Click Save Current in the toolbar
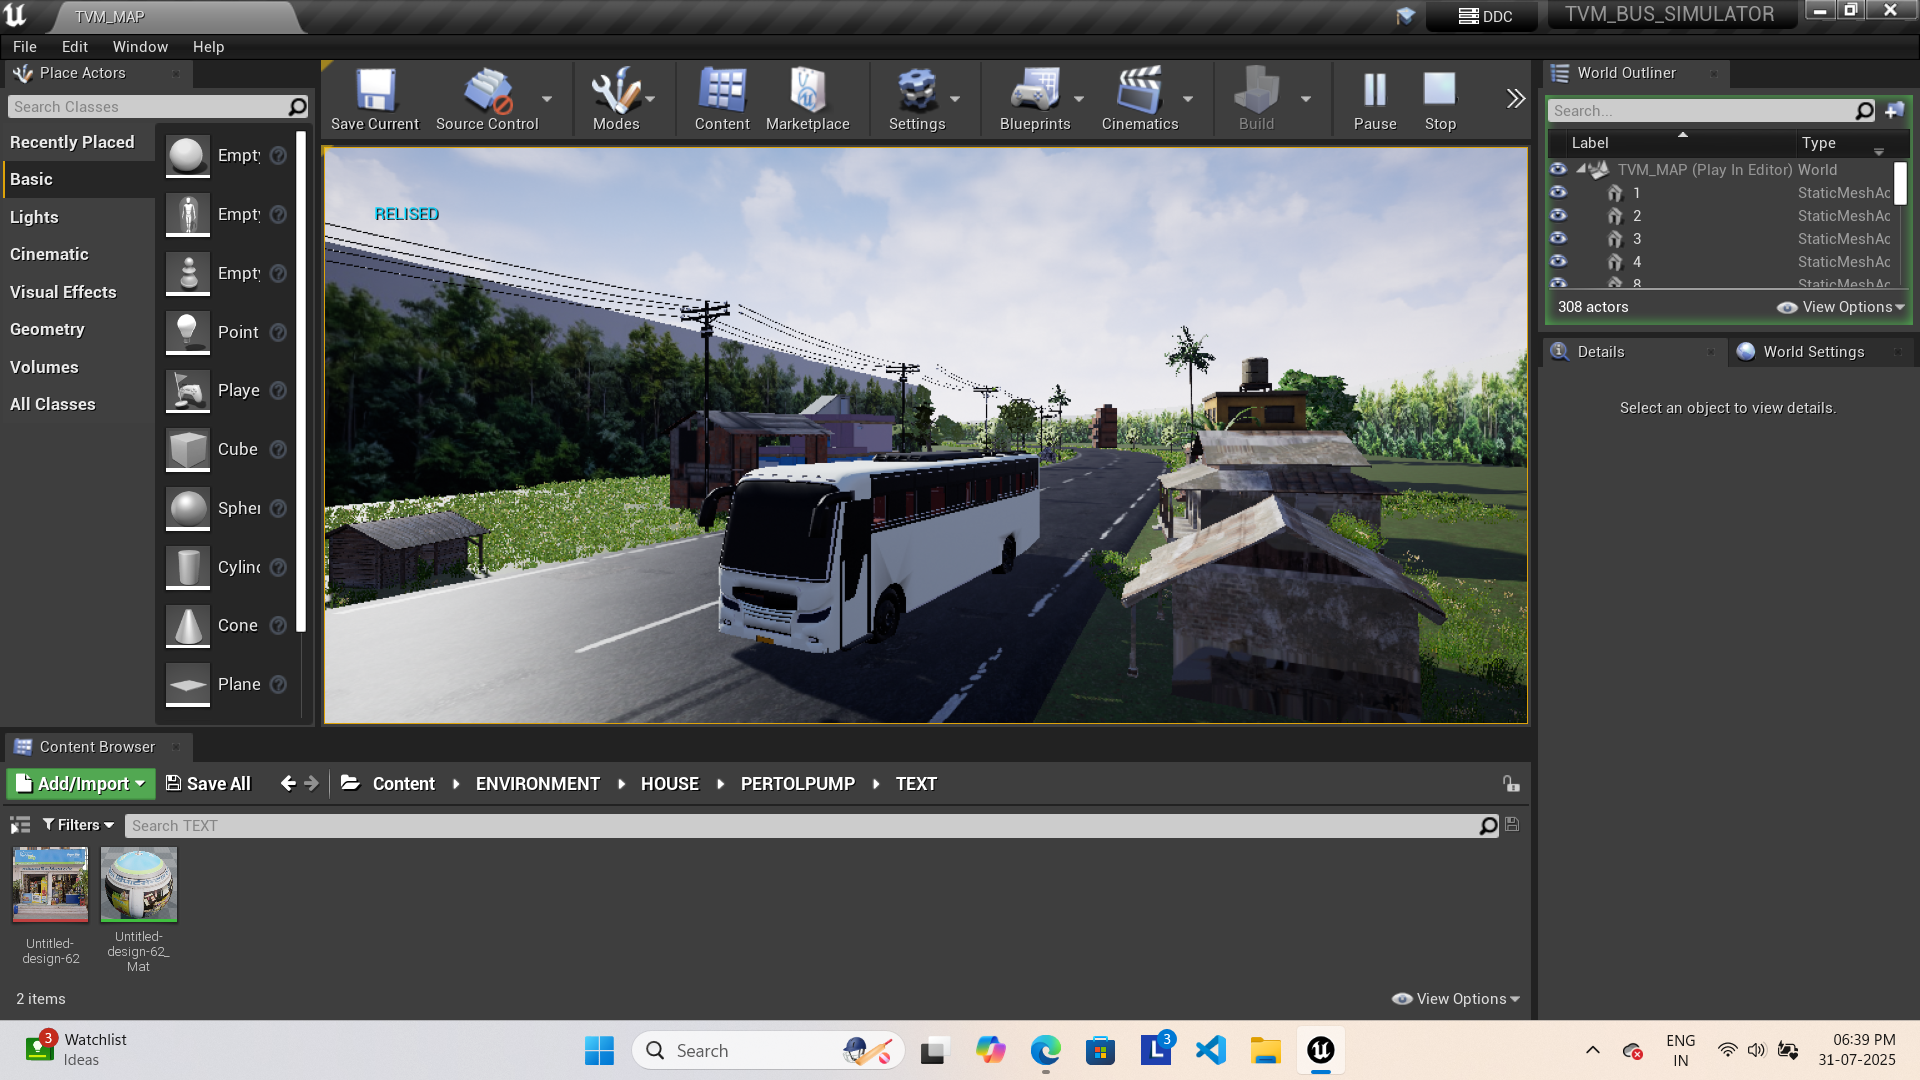Screen dimensions: 1920x1080 point(374,99)
